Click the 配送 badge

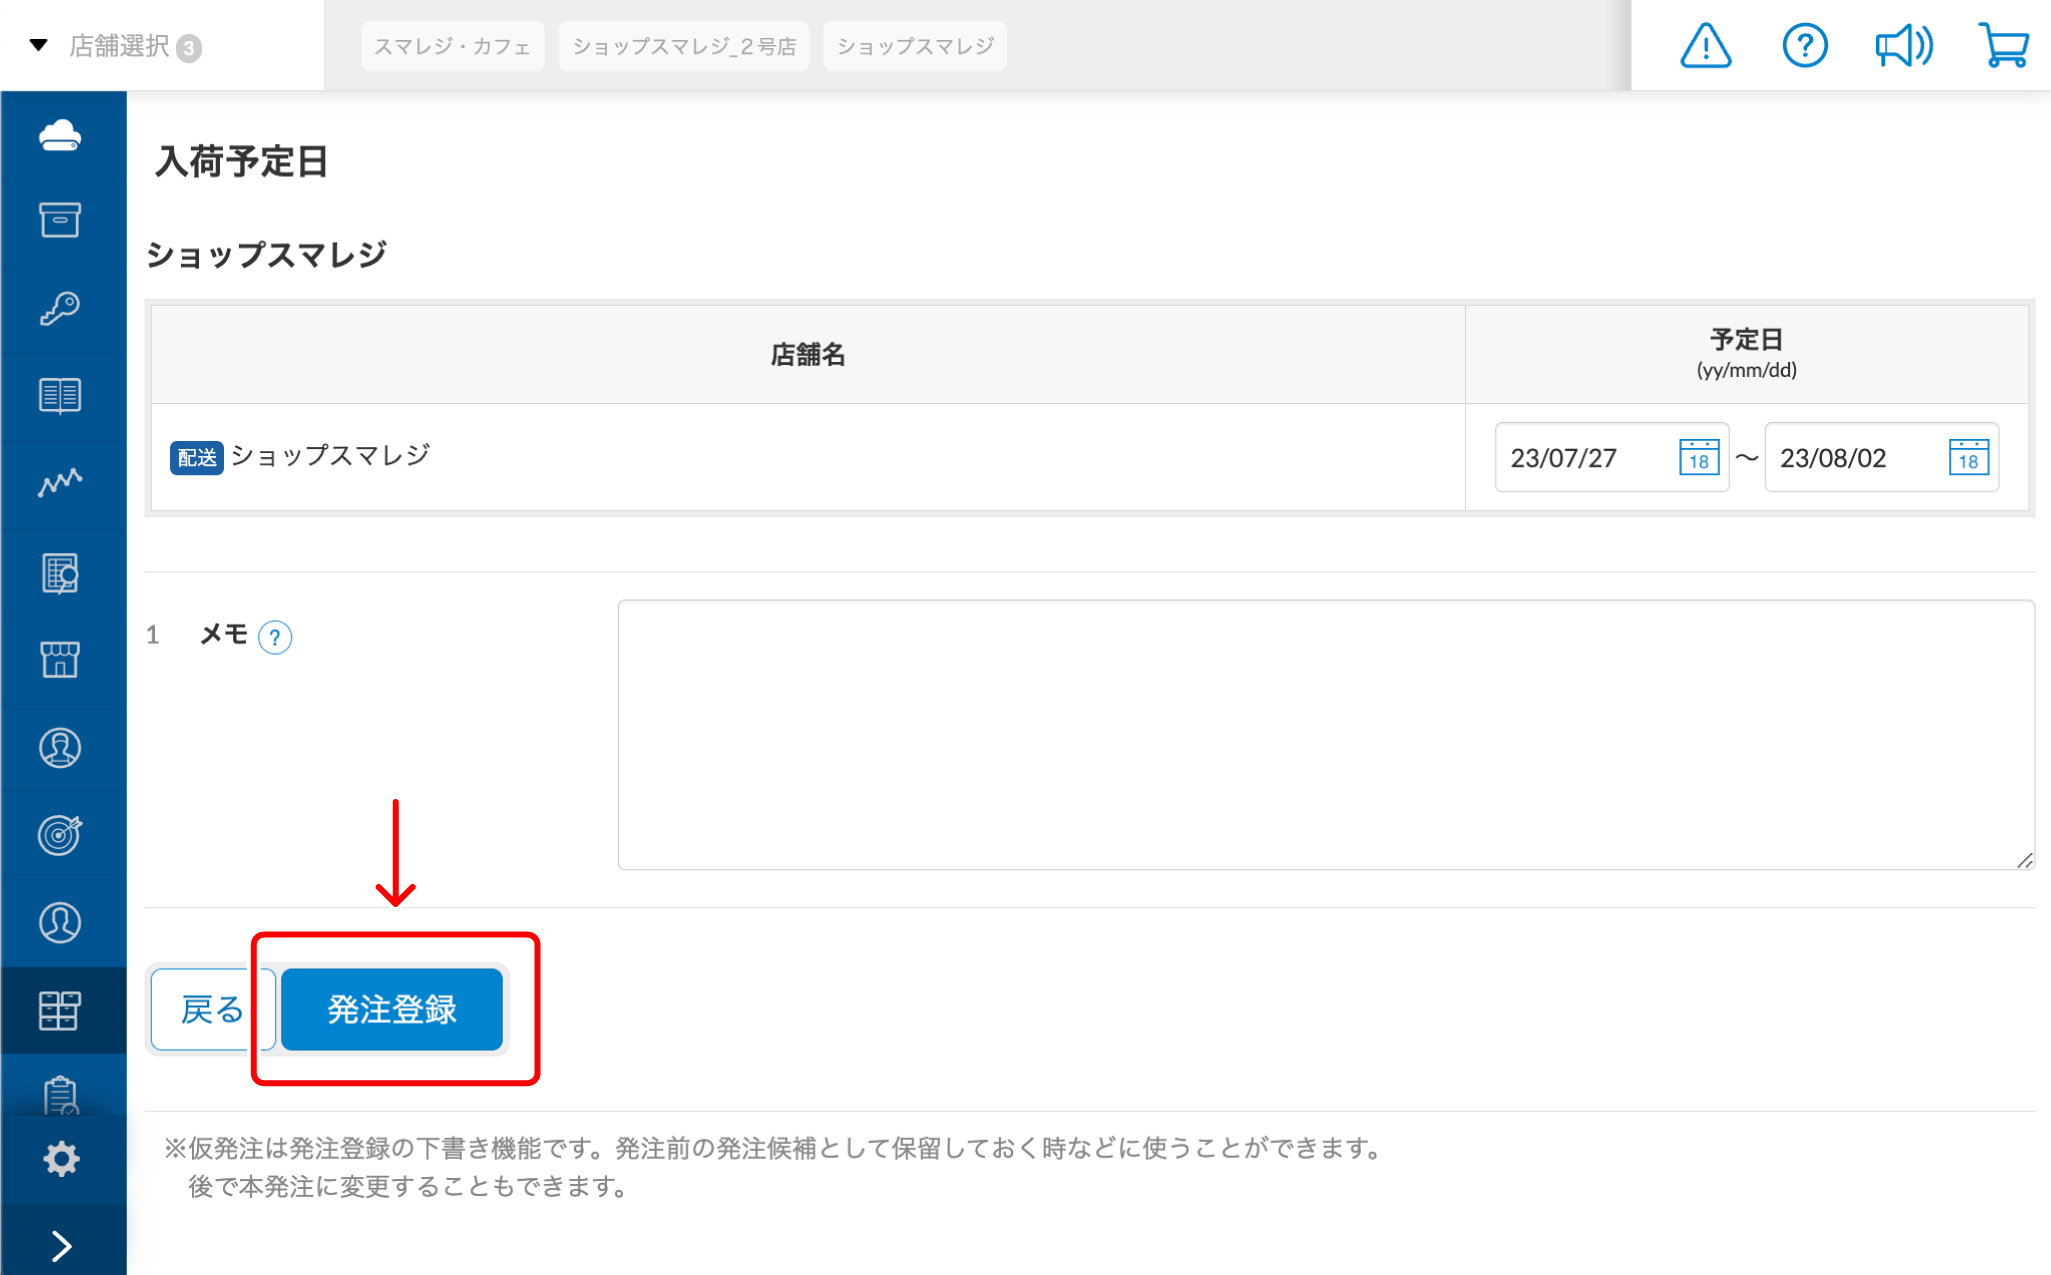click(196, 458)
